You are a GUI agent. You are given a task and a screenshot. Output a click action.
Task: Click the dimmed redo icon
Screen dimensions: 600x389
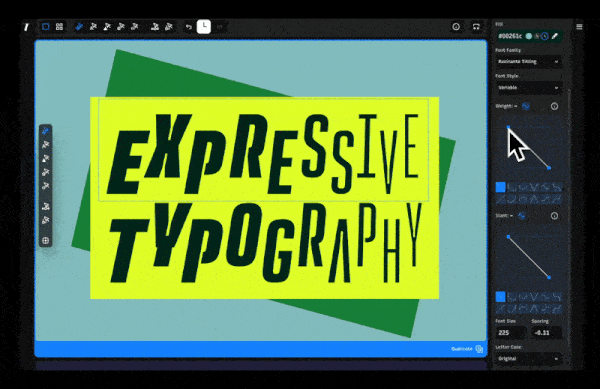(220, 27)
